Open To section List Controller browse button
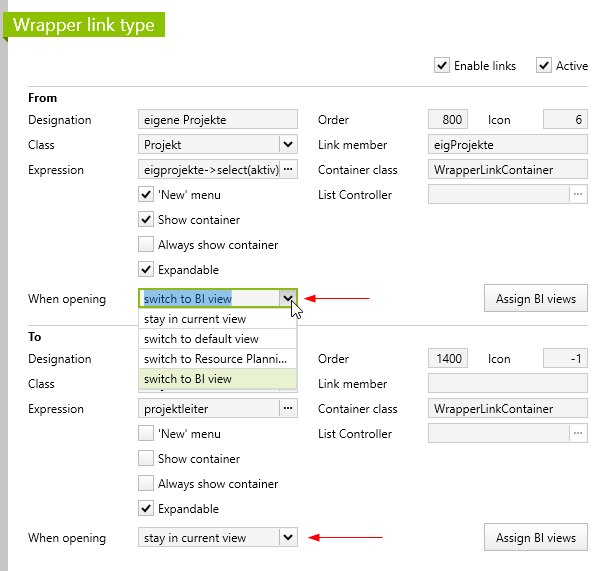The height and width of the screenshot is (571, 600). 578,433
